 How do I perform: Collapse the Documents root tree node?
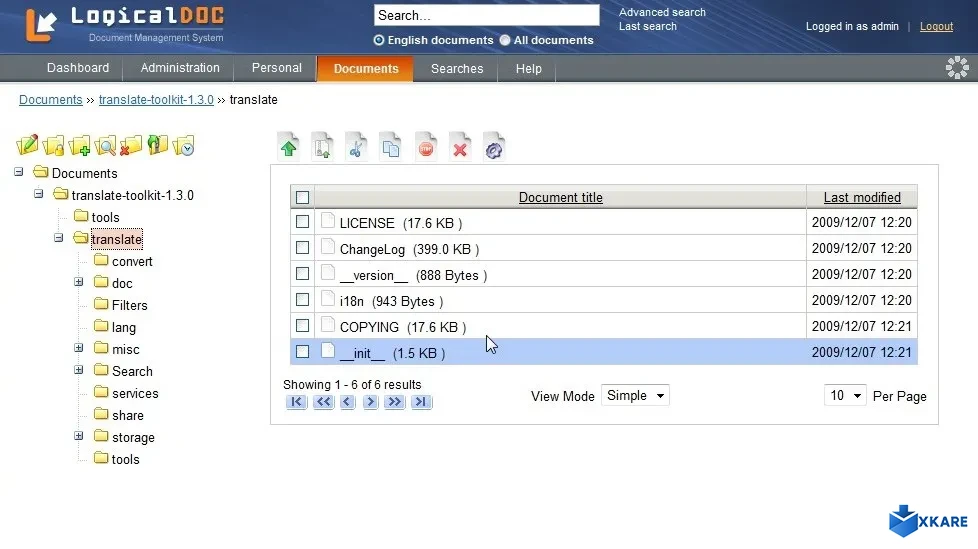tap(19, 172)
